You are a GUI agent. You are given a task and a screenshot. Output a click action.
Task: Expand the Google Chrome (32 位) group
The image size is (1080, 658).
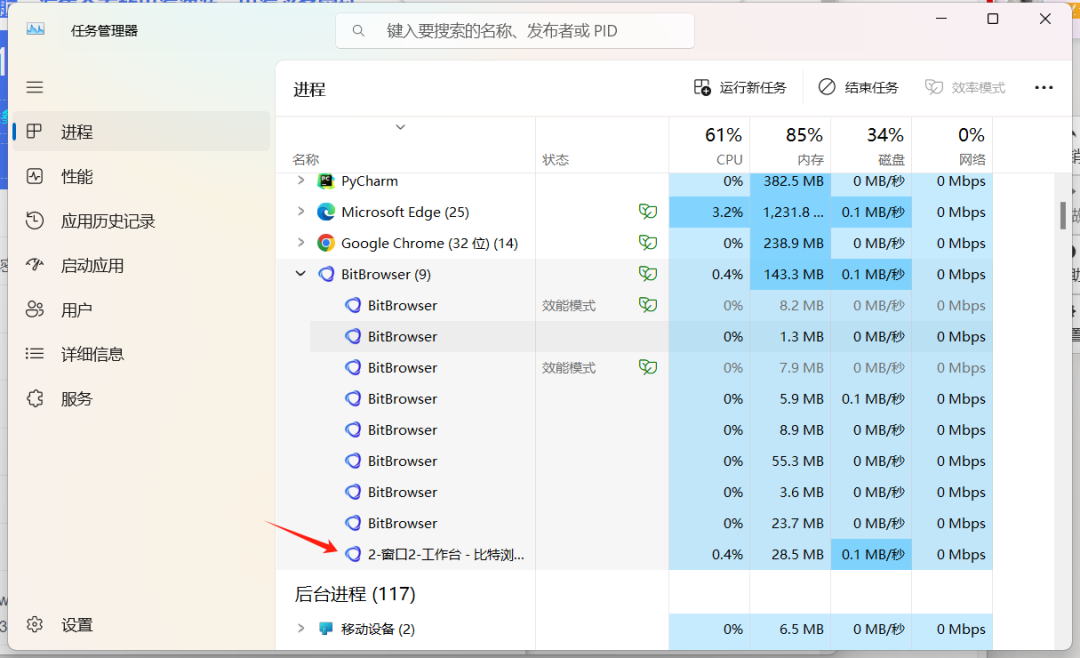pyautogui.click(x=300, y=243)
